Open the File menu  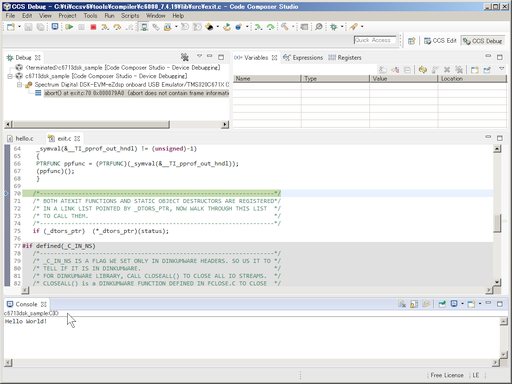[10, 16]
